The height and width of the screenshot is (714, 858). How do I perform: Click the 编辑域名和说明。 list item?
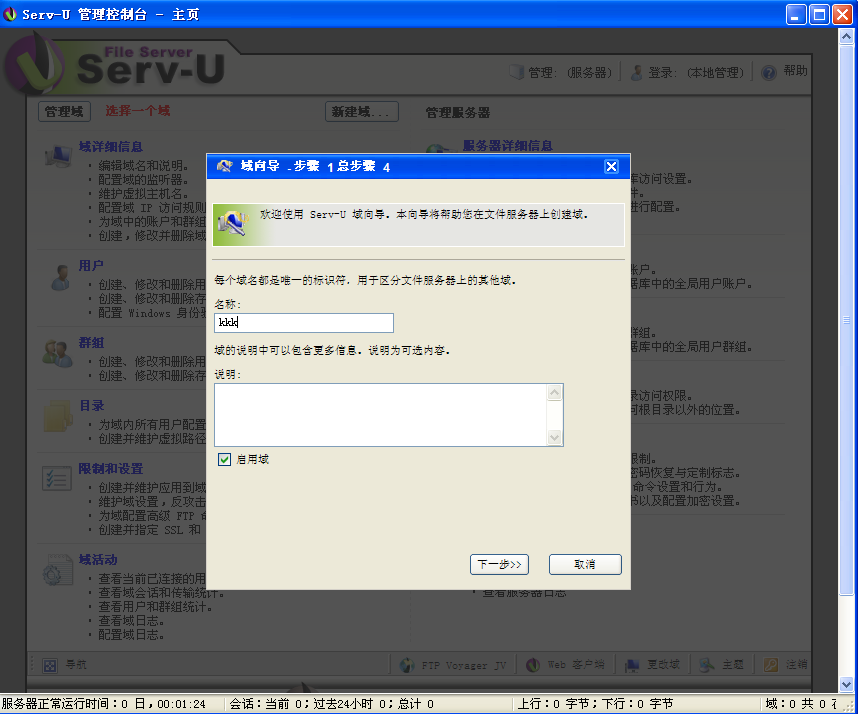coord(144,165)
